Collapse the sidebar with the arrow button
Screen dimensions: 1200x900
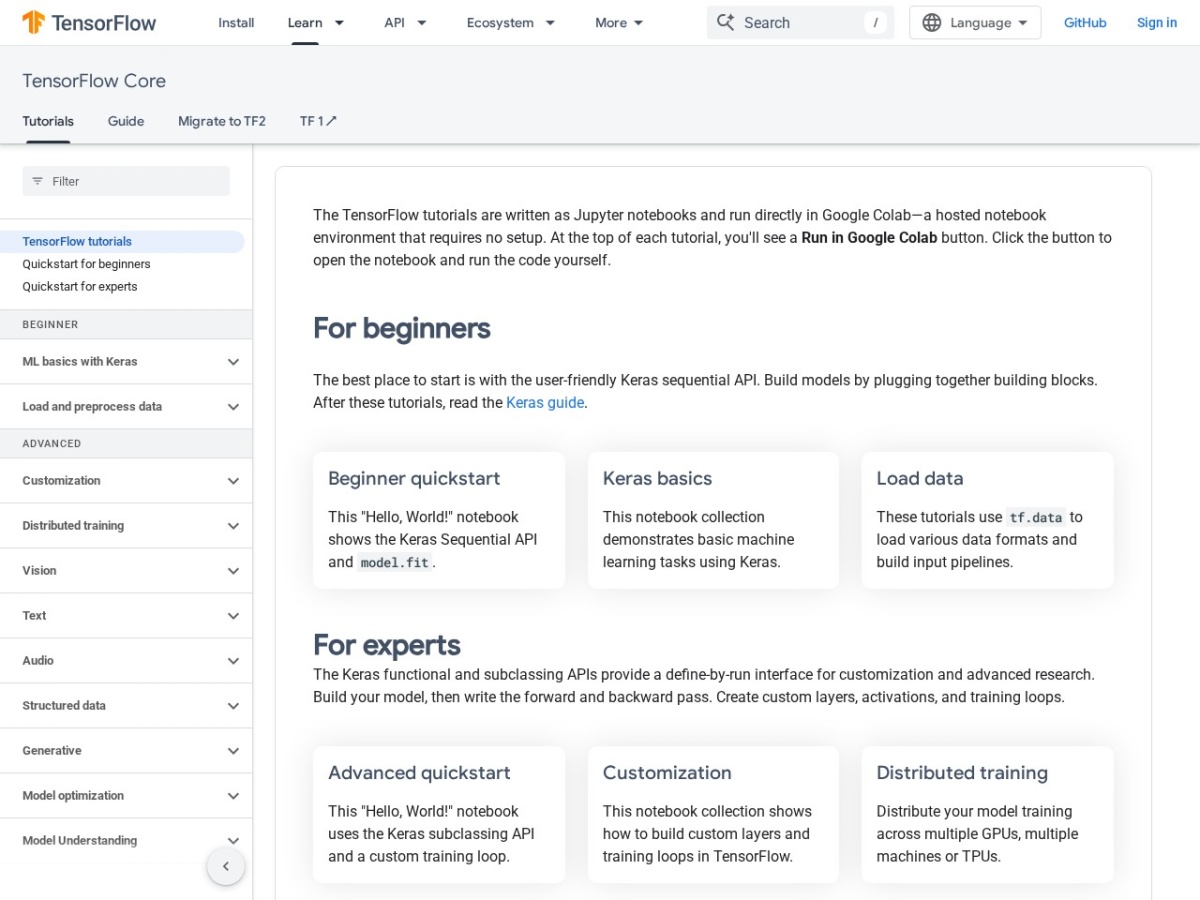(x=226, y=866)
